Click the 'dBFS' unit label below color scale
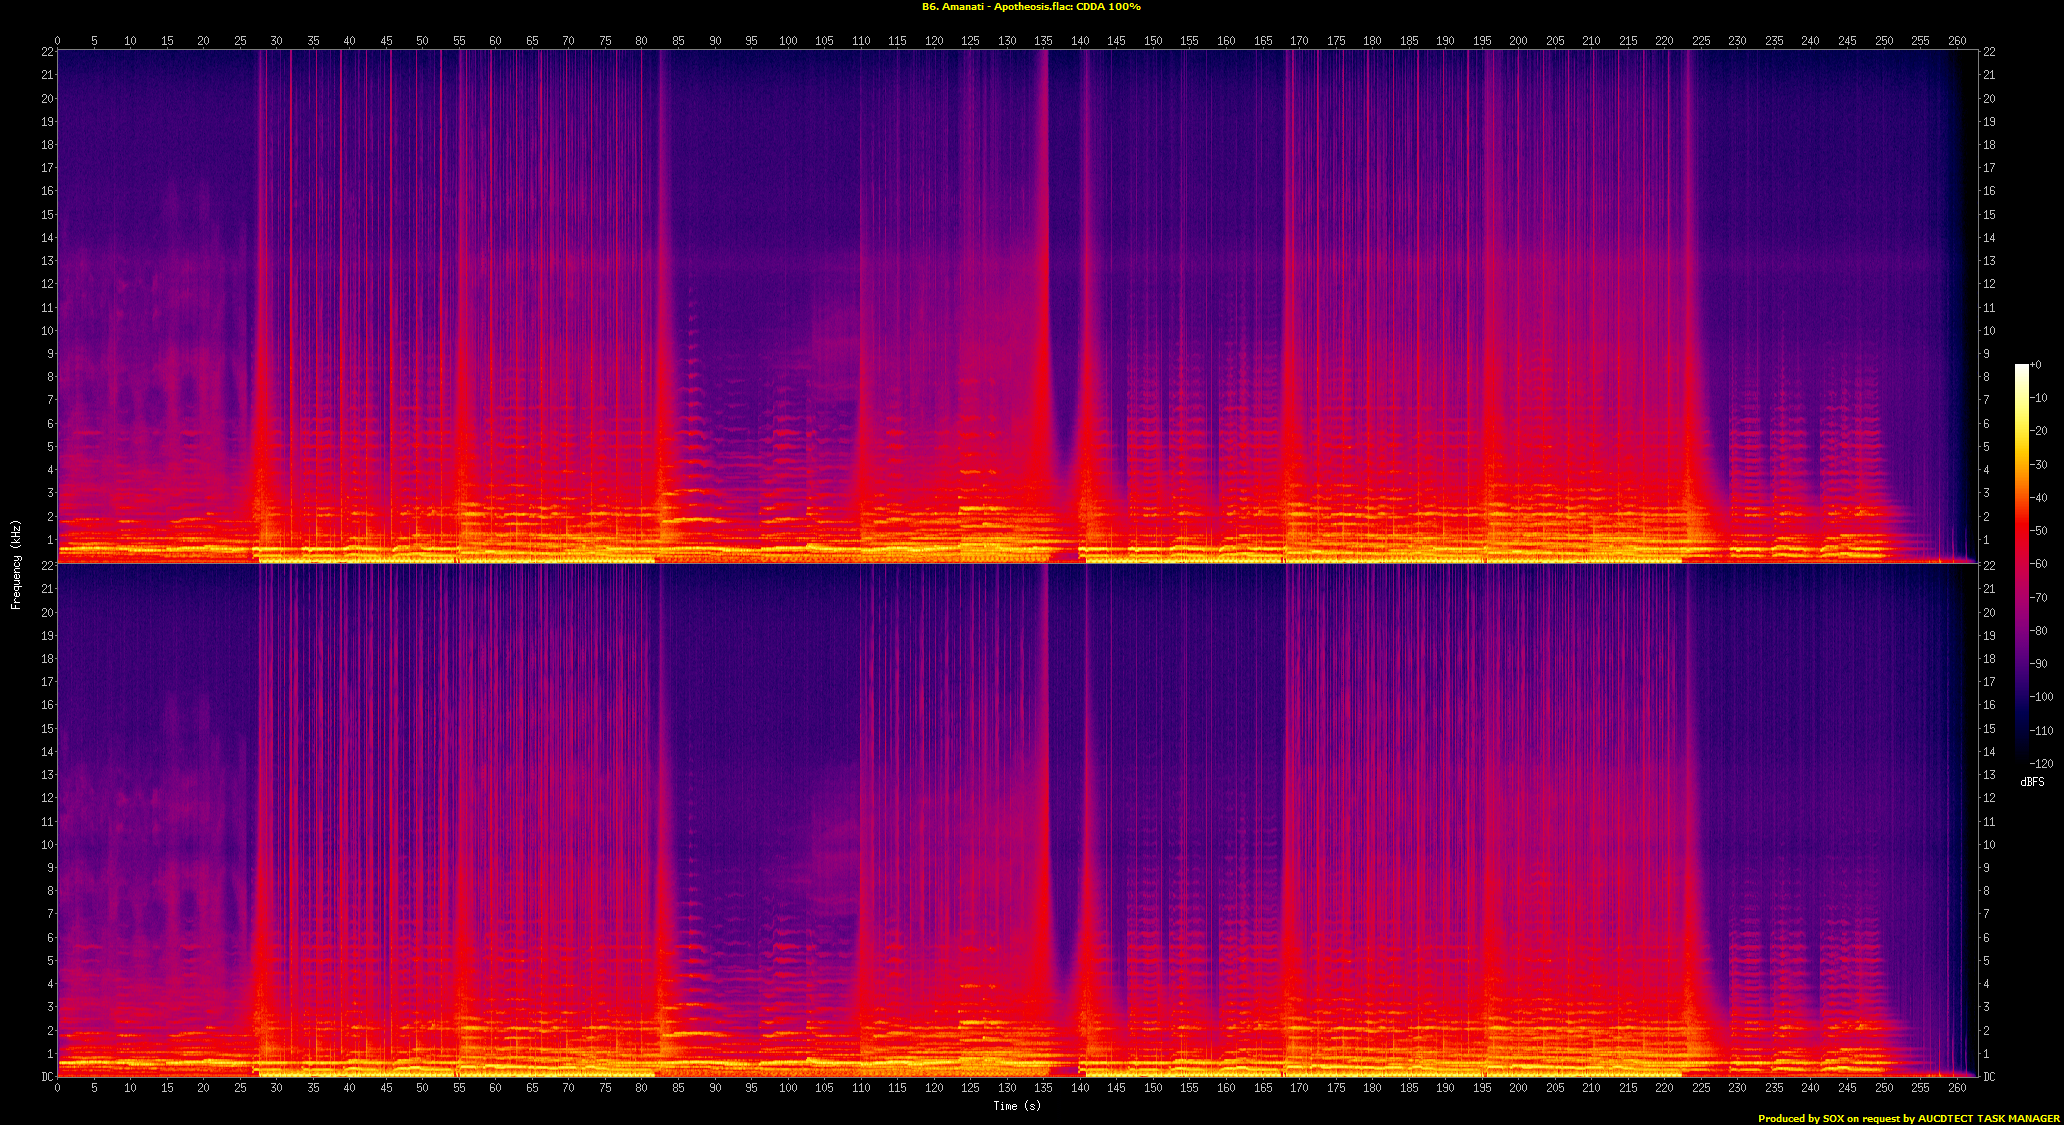The image size is (2064, 1125). 2033,782
